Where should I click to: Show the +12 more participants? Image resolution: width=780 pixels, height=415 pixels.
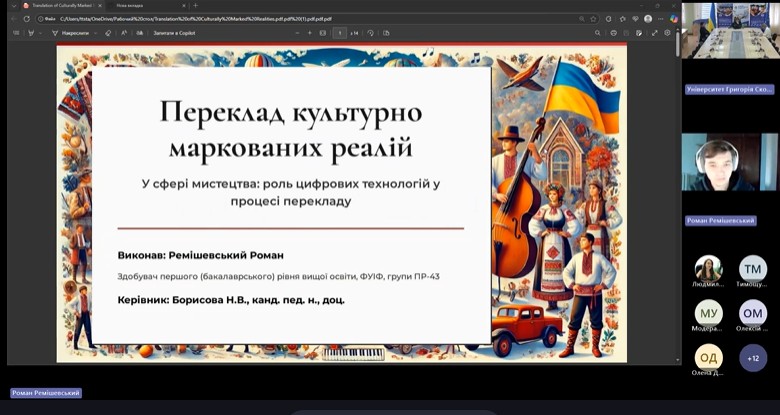[x=752, y=358]
